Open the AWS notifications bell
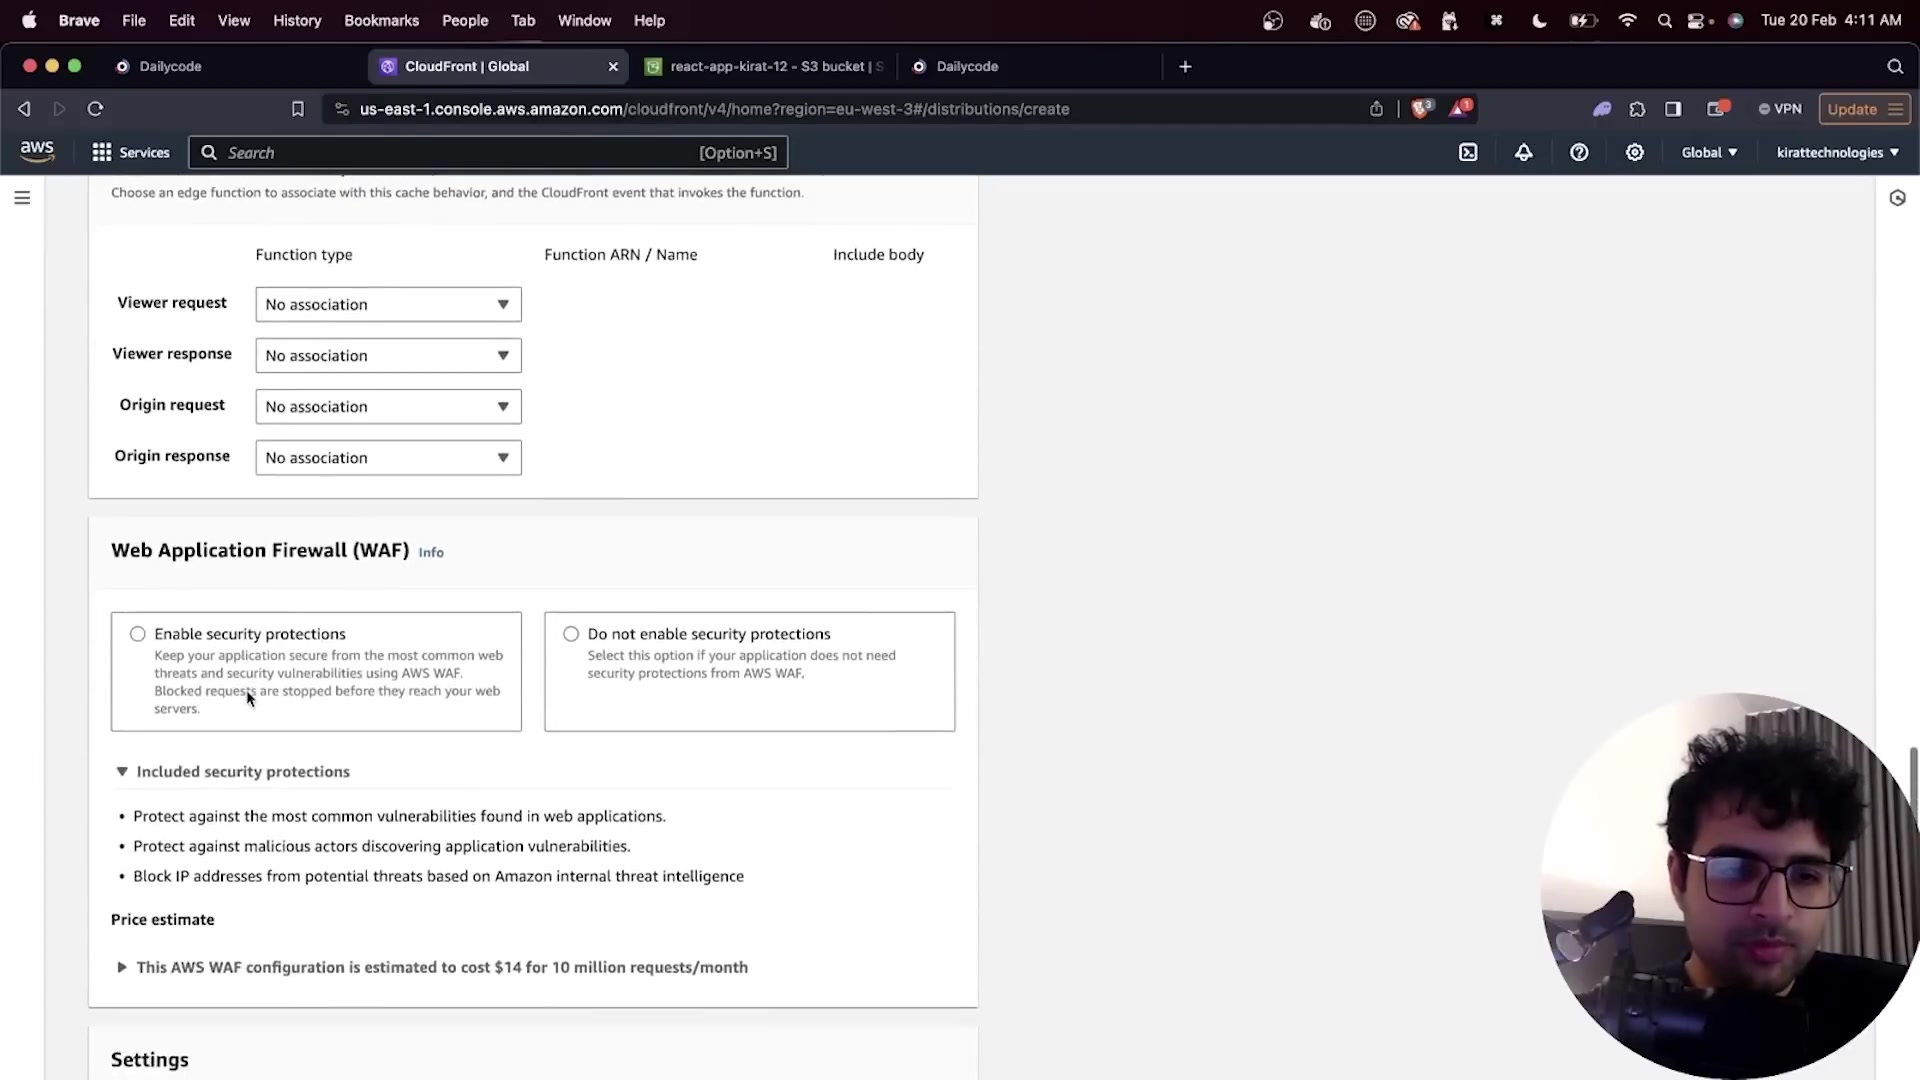 pos(1523,152)
